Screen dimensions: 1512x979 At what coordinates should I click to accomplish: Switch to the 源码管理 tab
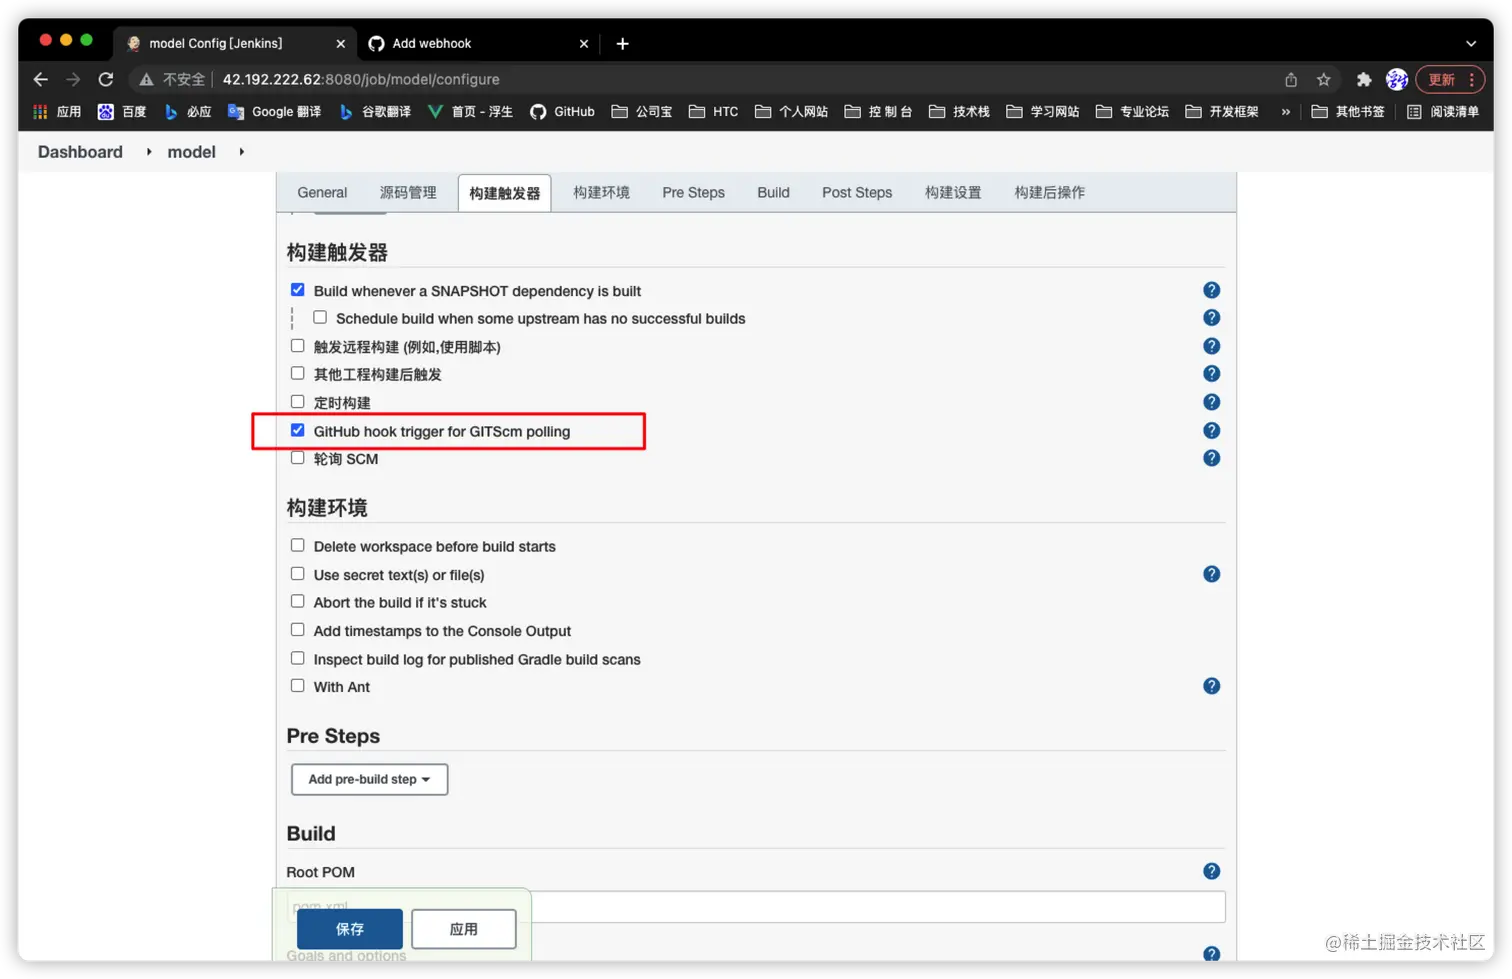click(408, 192)
